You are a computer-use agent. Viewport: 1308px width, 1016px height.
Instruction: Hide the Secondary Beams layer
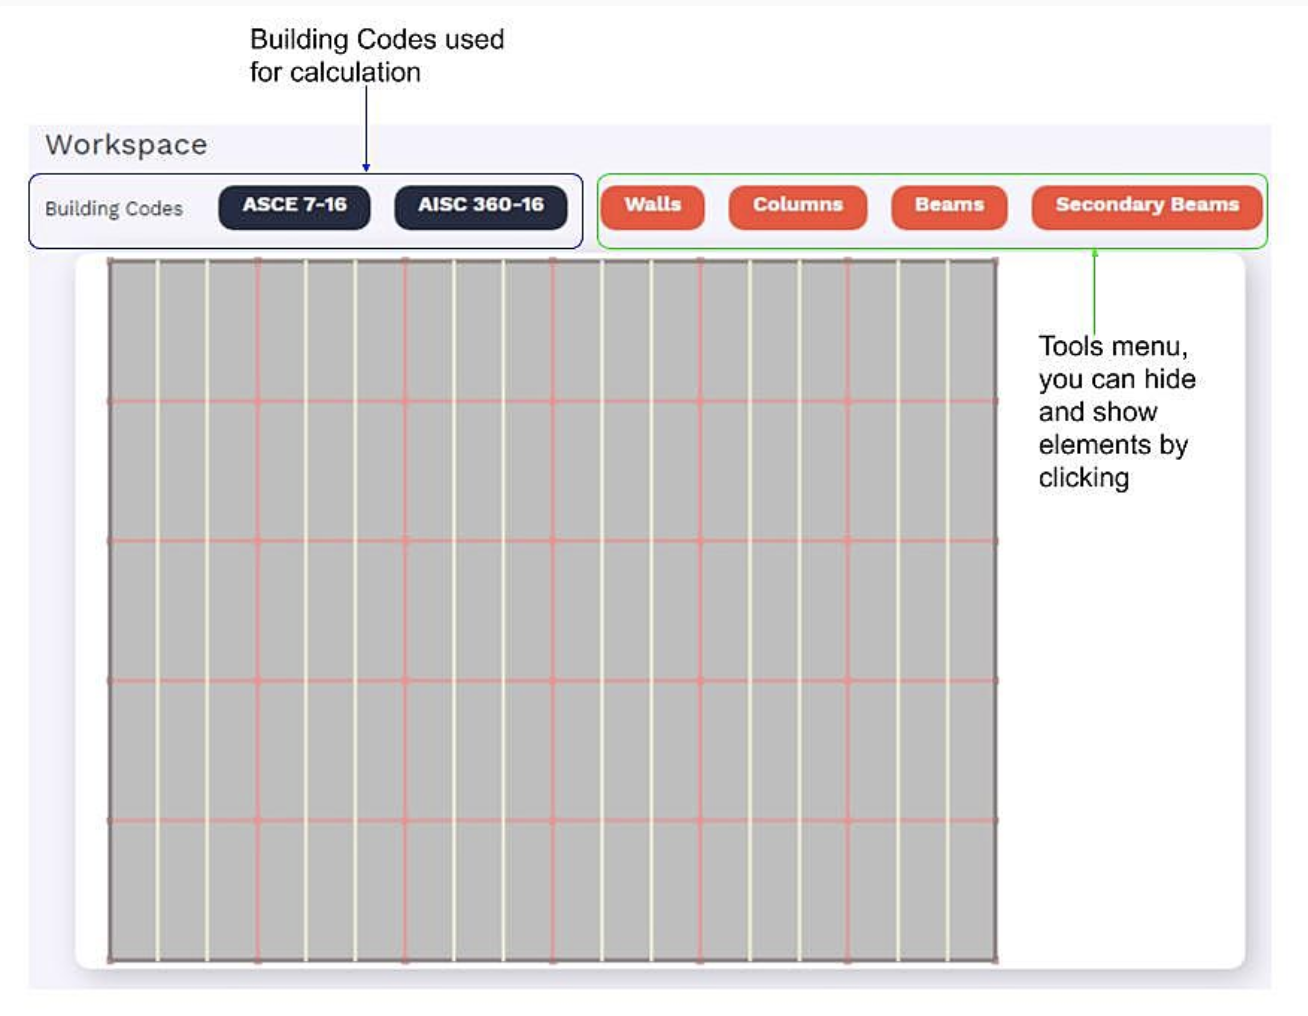(1146, 206)
